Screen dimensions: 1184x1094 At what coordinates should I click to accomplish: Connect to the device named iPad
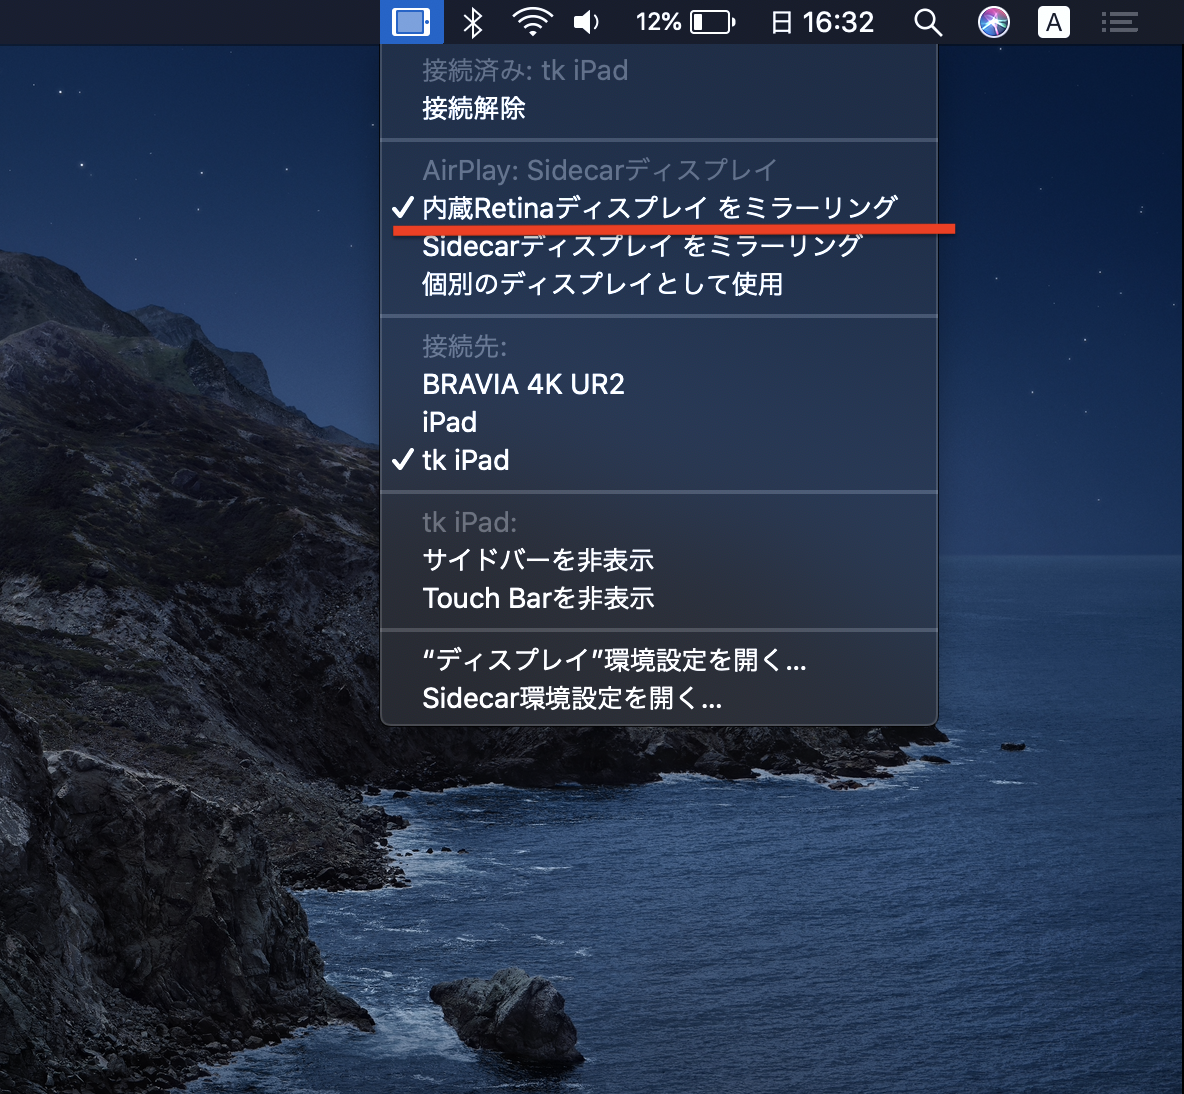coord(658,422)
